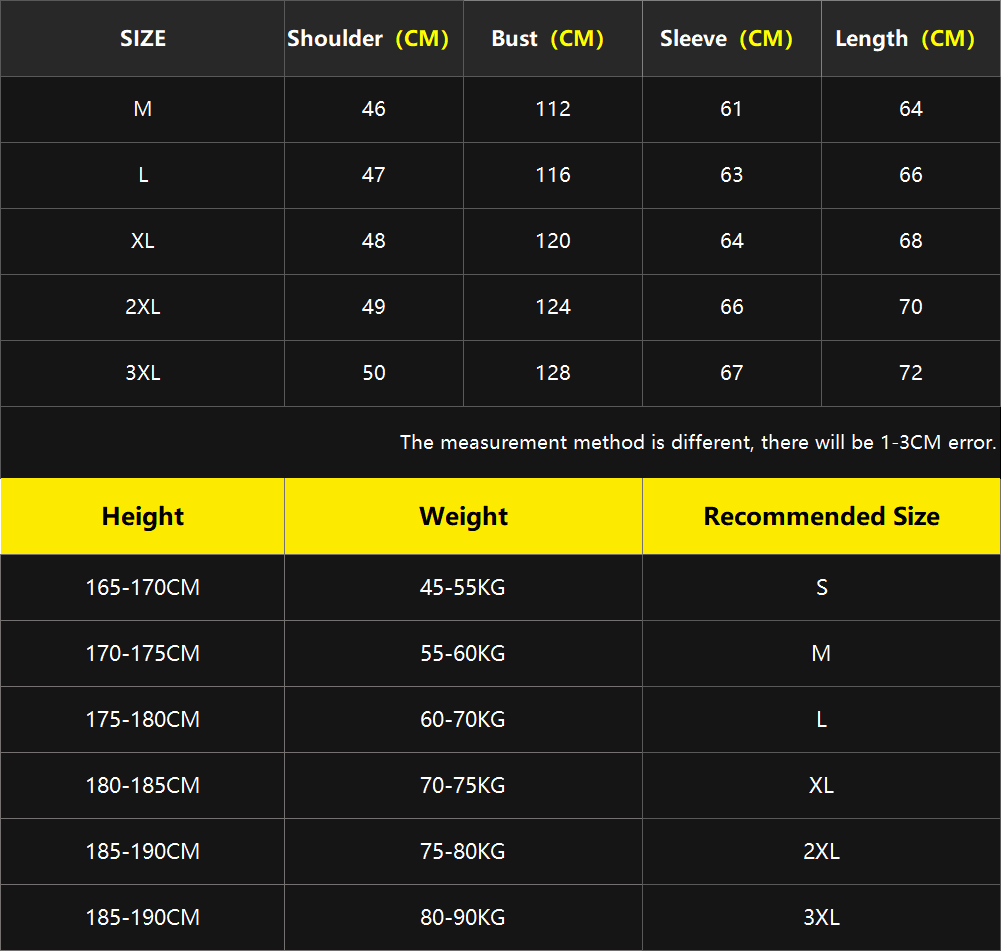This screenshot has width=1001, height=951.
Task: Click the Bust (CM) header cell
Action: point(548,39)
